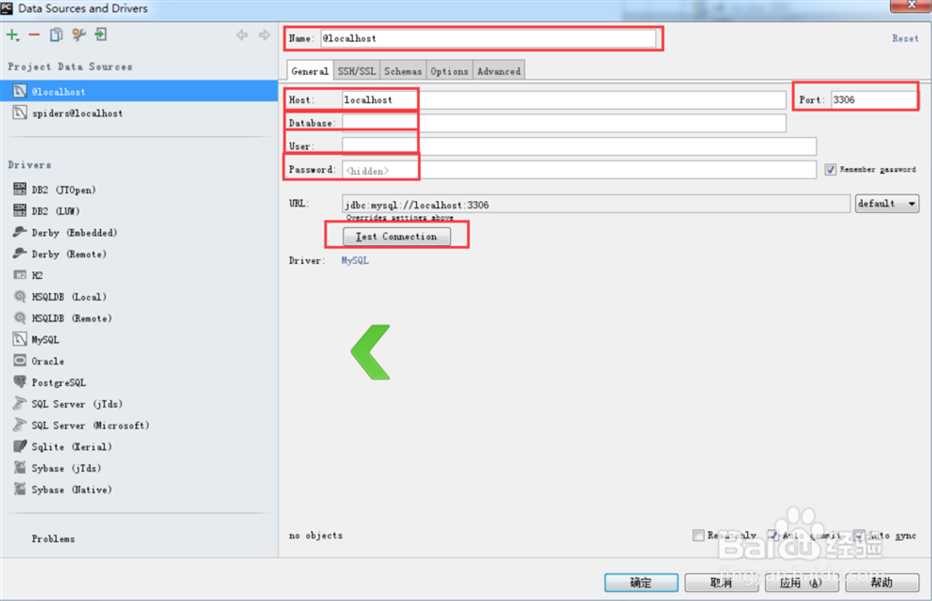
Task: Click the Test Connection button
Action: (x=396, y=237)
